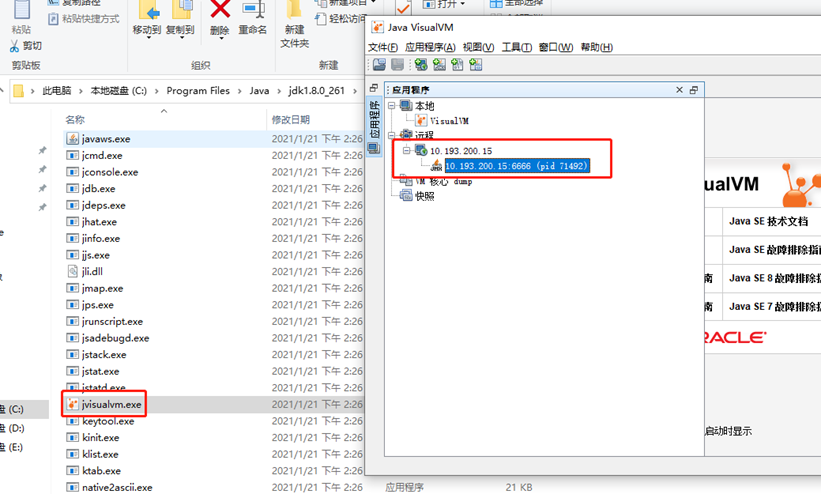Click the folder icon at address bar start
This screenshot has height=494, width=821.
click(18, 91)
